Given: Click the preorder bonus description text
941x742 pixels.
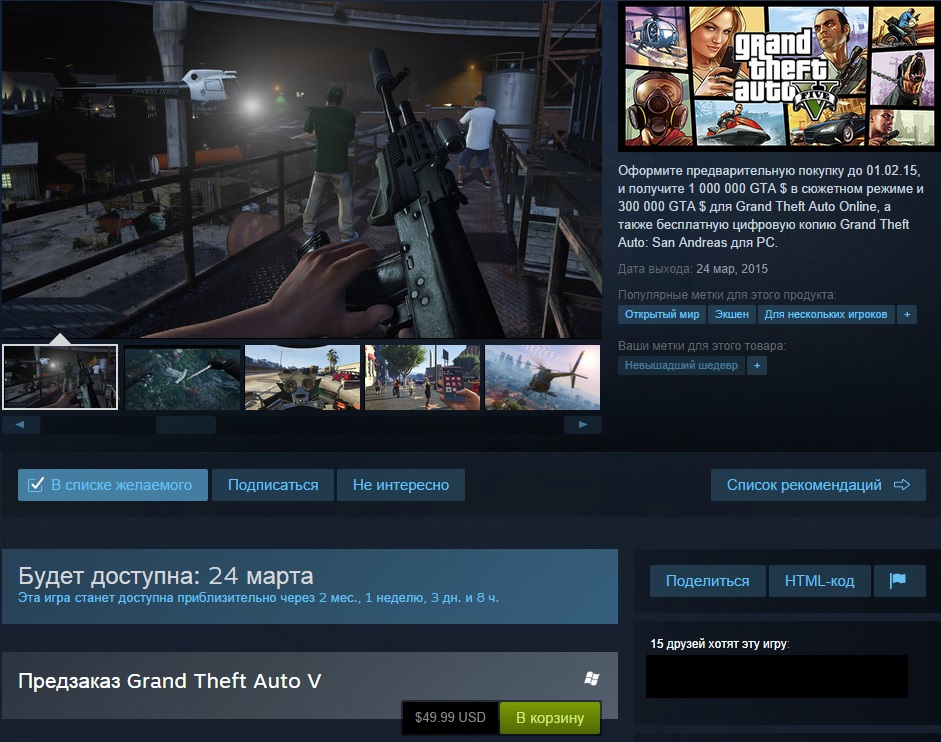Looking at the screenshot, I should coord(771,207).
